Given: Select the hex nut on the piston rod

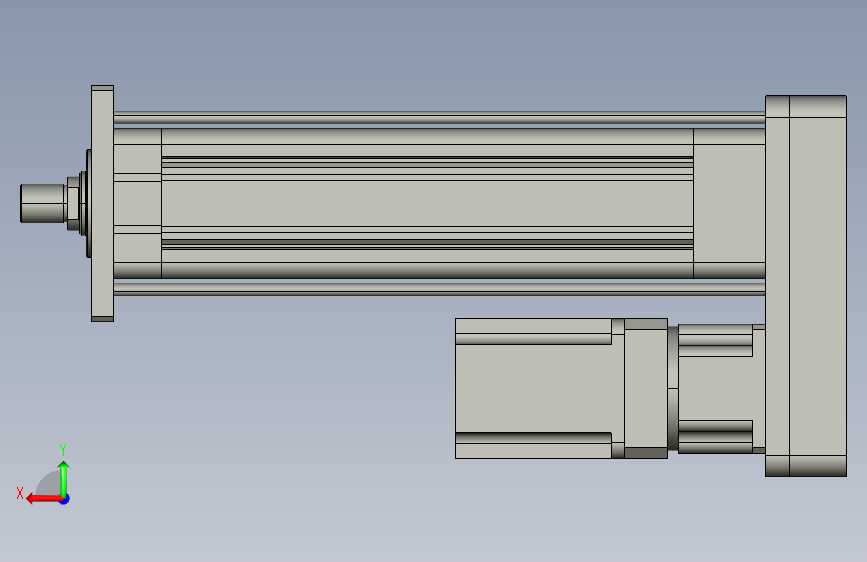Looking at the screenshot, I should (x=73, y=203).
